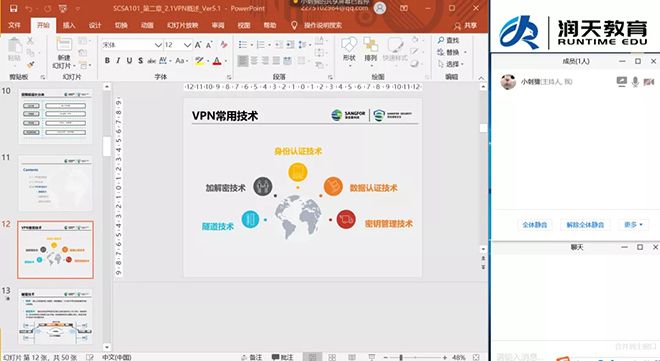
Task: Toggle Underline text formatting
Action: pos(129,61)
